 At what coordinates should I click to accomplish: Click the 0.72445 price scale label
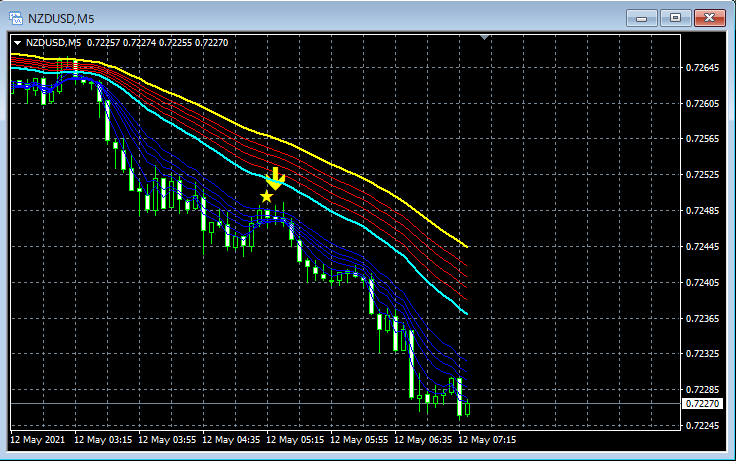(702, 246)
